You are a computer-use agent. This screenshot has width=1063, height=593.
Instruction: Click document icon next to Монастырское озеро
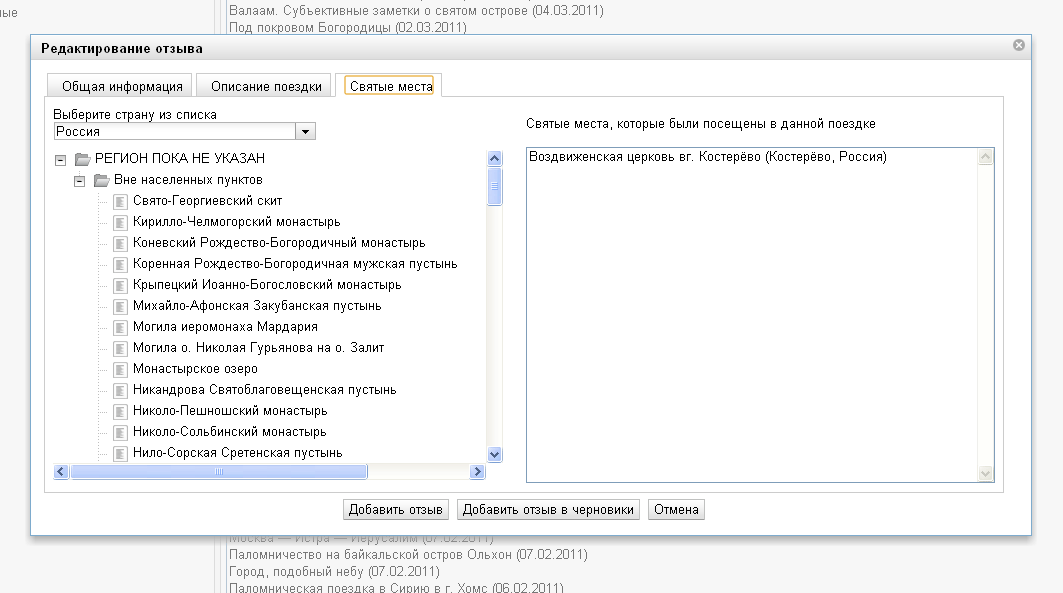121,369
